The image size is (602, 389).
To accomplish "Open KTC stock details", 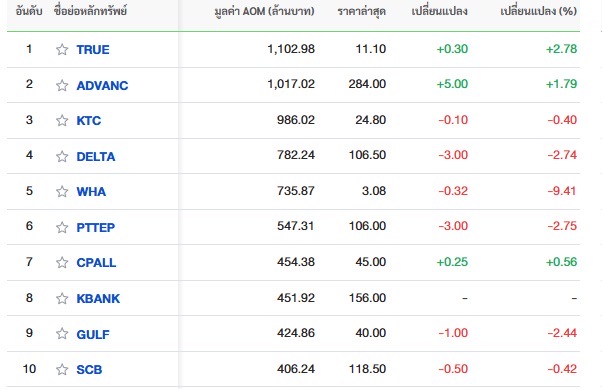I will tap(89, 121).
